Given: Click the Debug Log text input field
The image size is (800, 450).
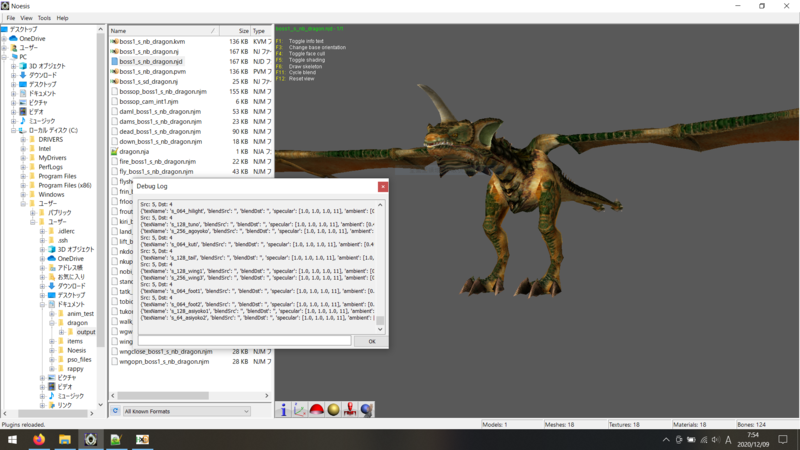Looking at the screenshot, I should tap(244, 341).
